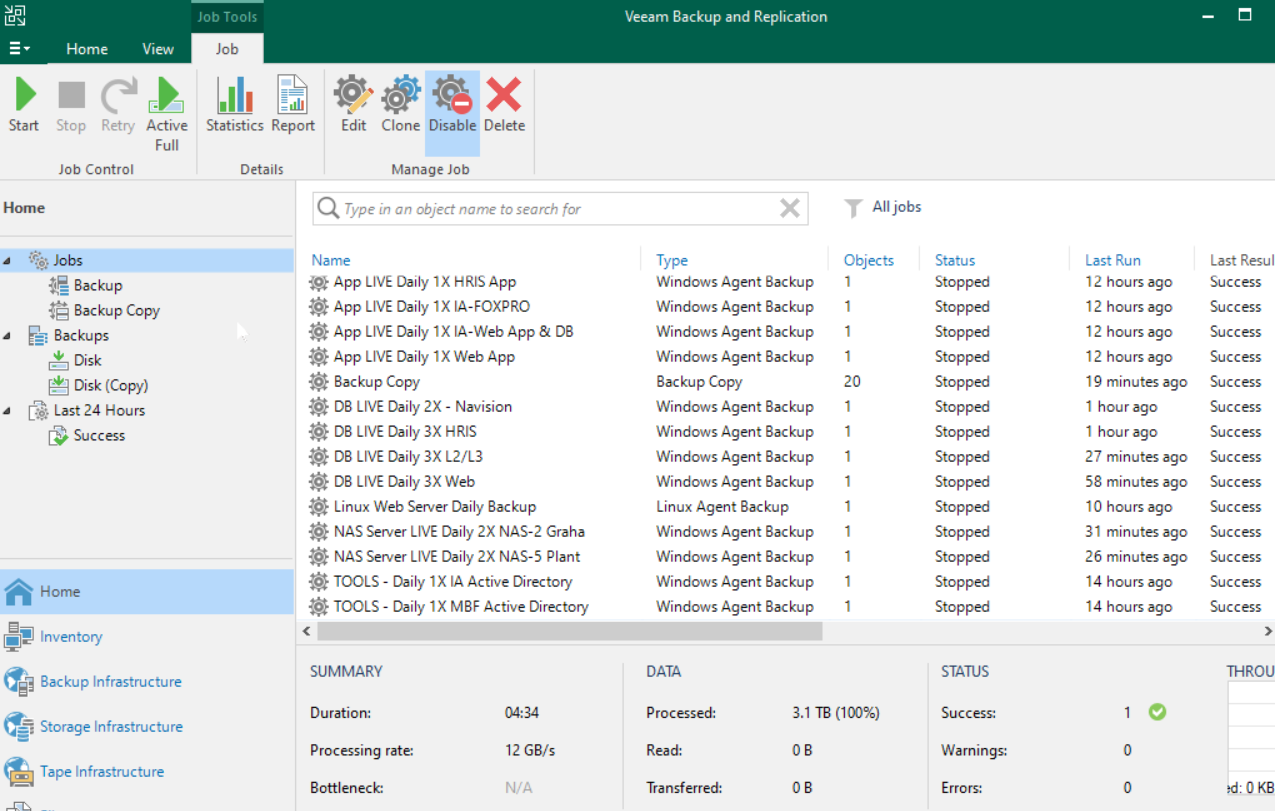The width and height of the screenshot is (1275, 811).
Task: Select Disk (Copy) under Backups
Action: tap(111, 385)
